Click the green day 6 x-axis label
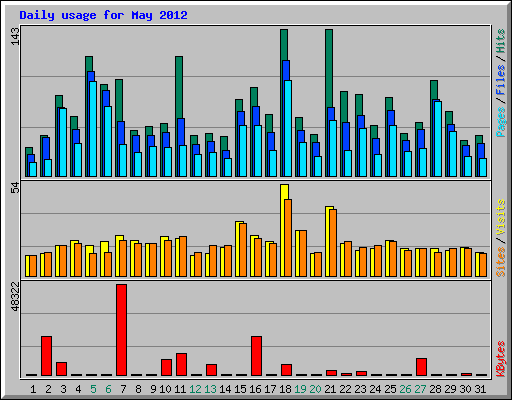512x400 pixels. [x=108, y=389]
